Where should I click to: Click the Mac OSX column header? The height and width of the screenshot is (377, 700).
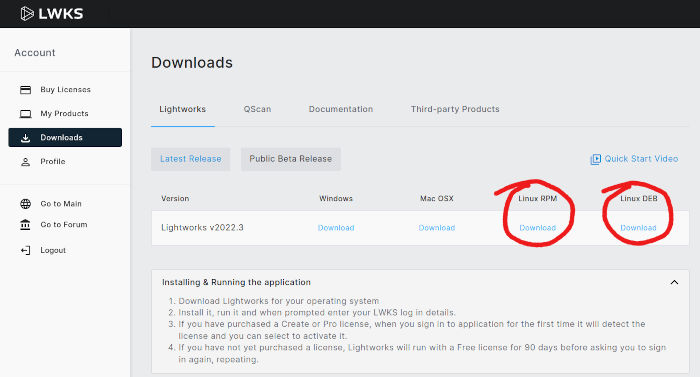tap(437, 199)
